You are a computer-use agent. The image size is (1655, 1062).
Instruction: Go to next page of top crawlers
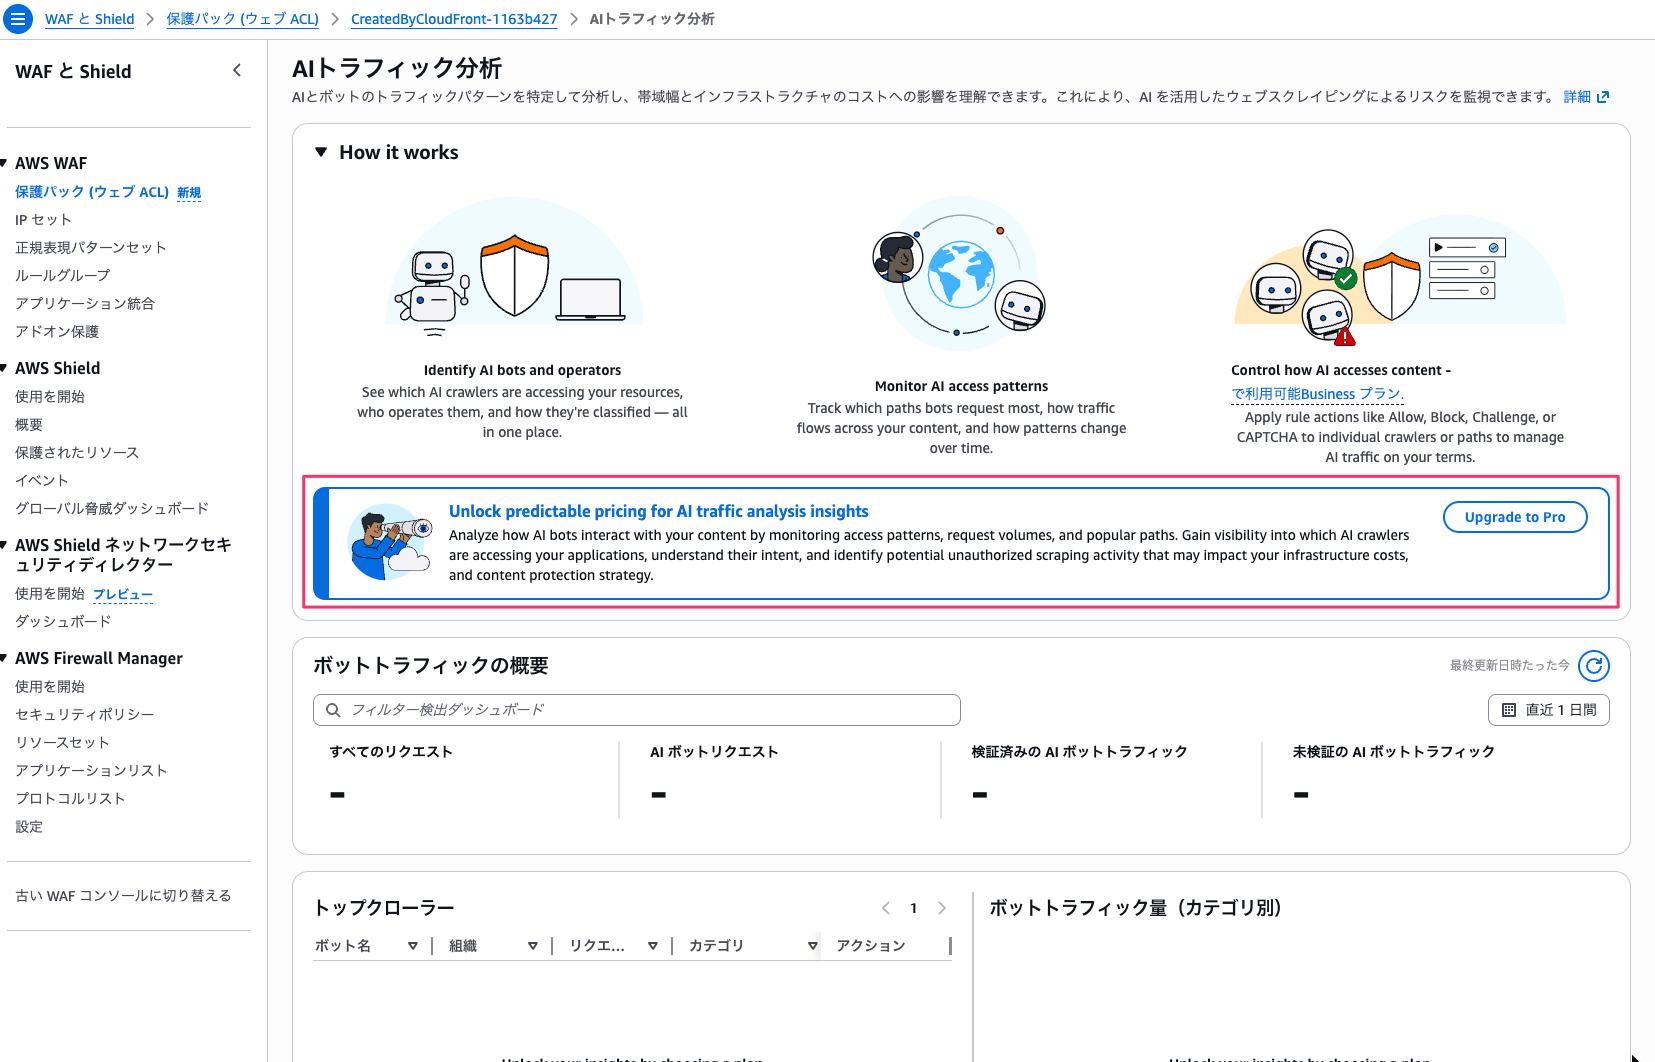click(941, 908)
